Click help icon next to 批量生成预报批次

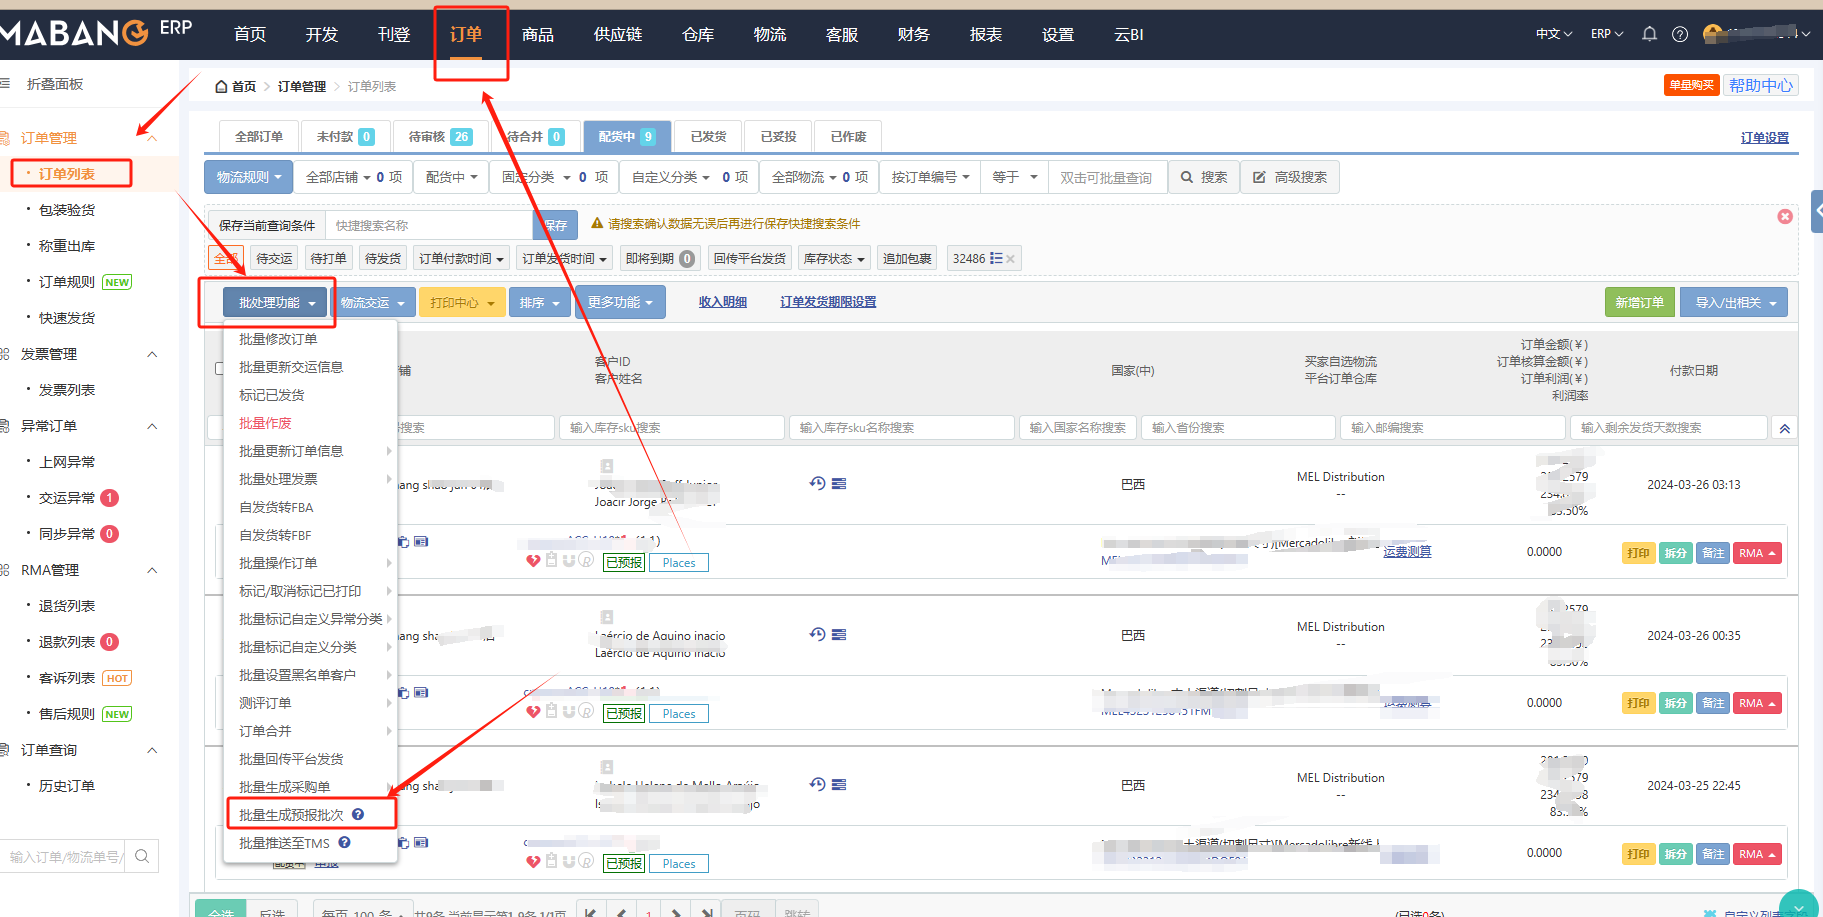[358, 814]
